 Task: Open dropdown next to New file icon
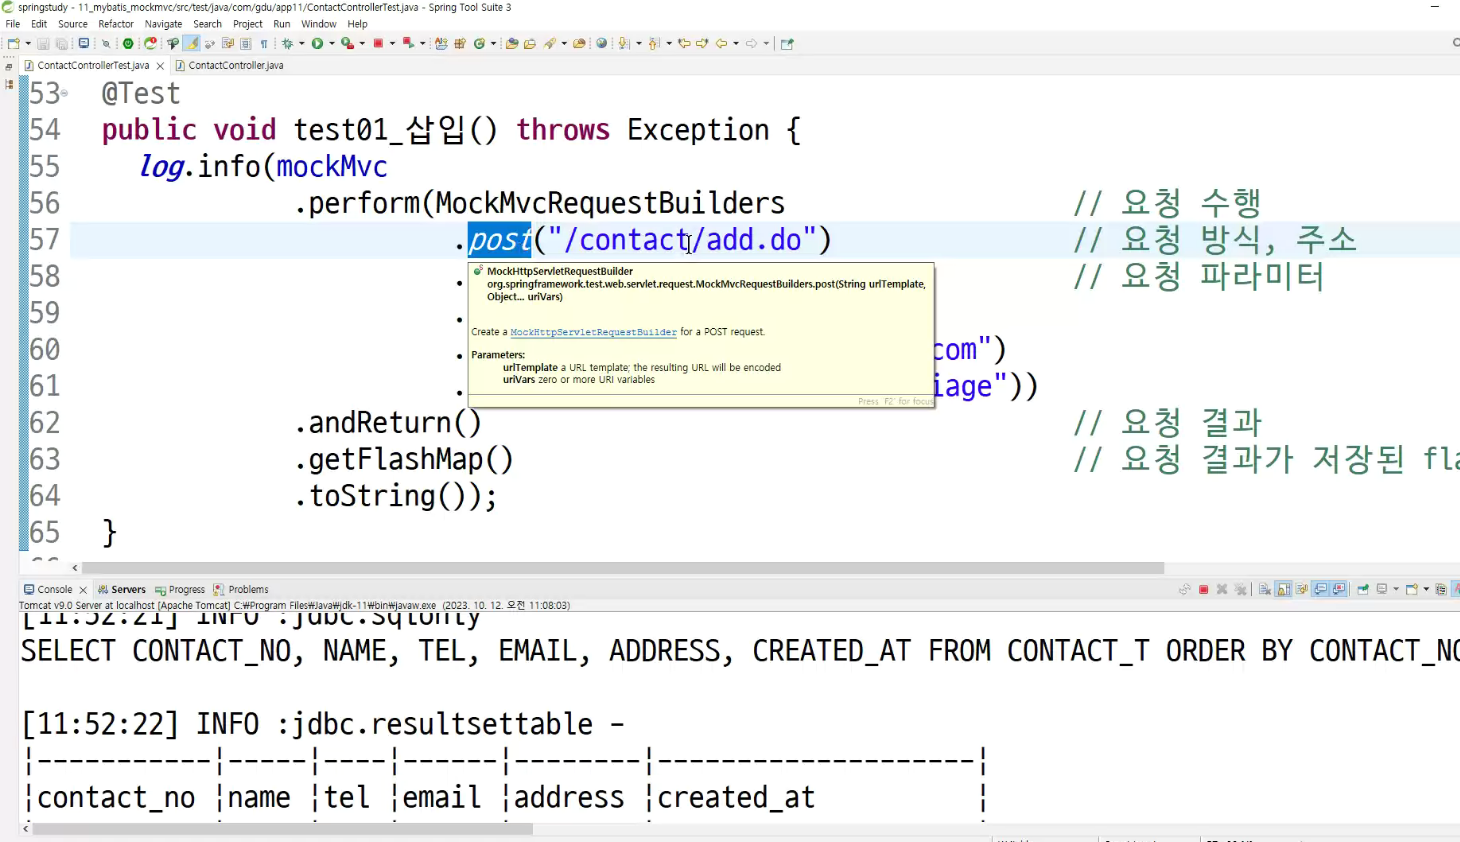coord(28,44)
